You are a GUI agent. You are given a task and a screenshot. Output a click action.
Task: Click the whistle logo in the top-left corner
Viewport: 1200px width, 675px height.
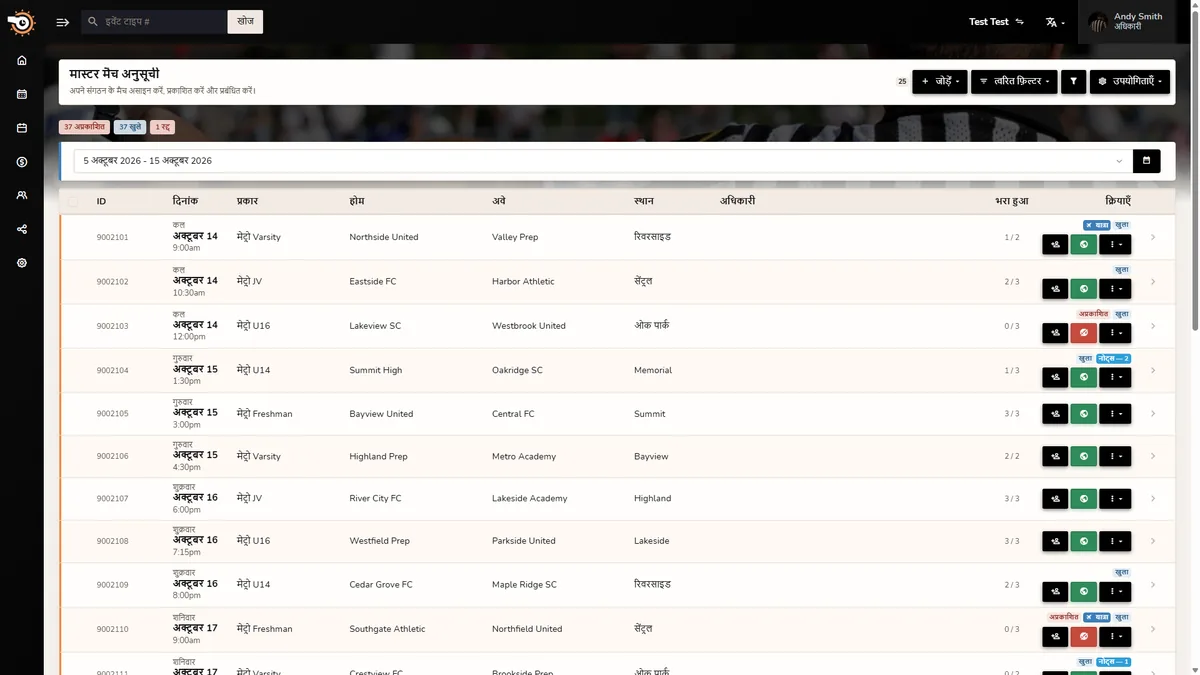pos(21,22)
